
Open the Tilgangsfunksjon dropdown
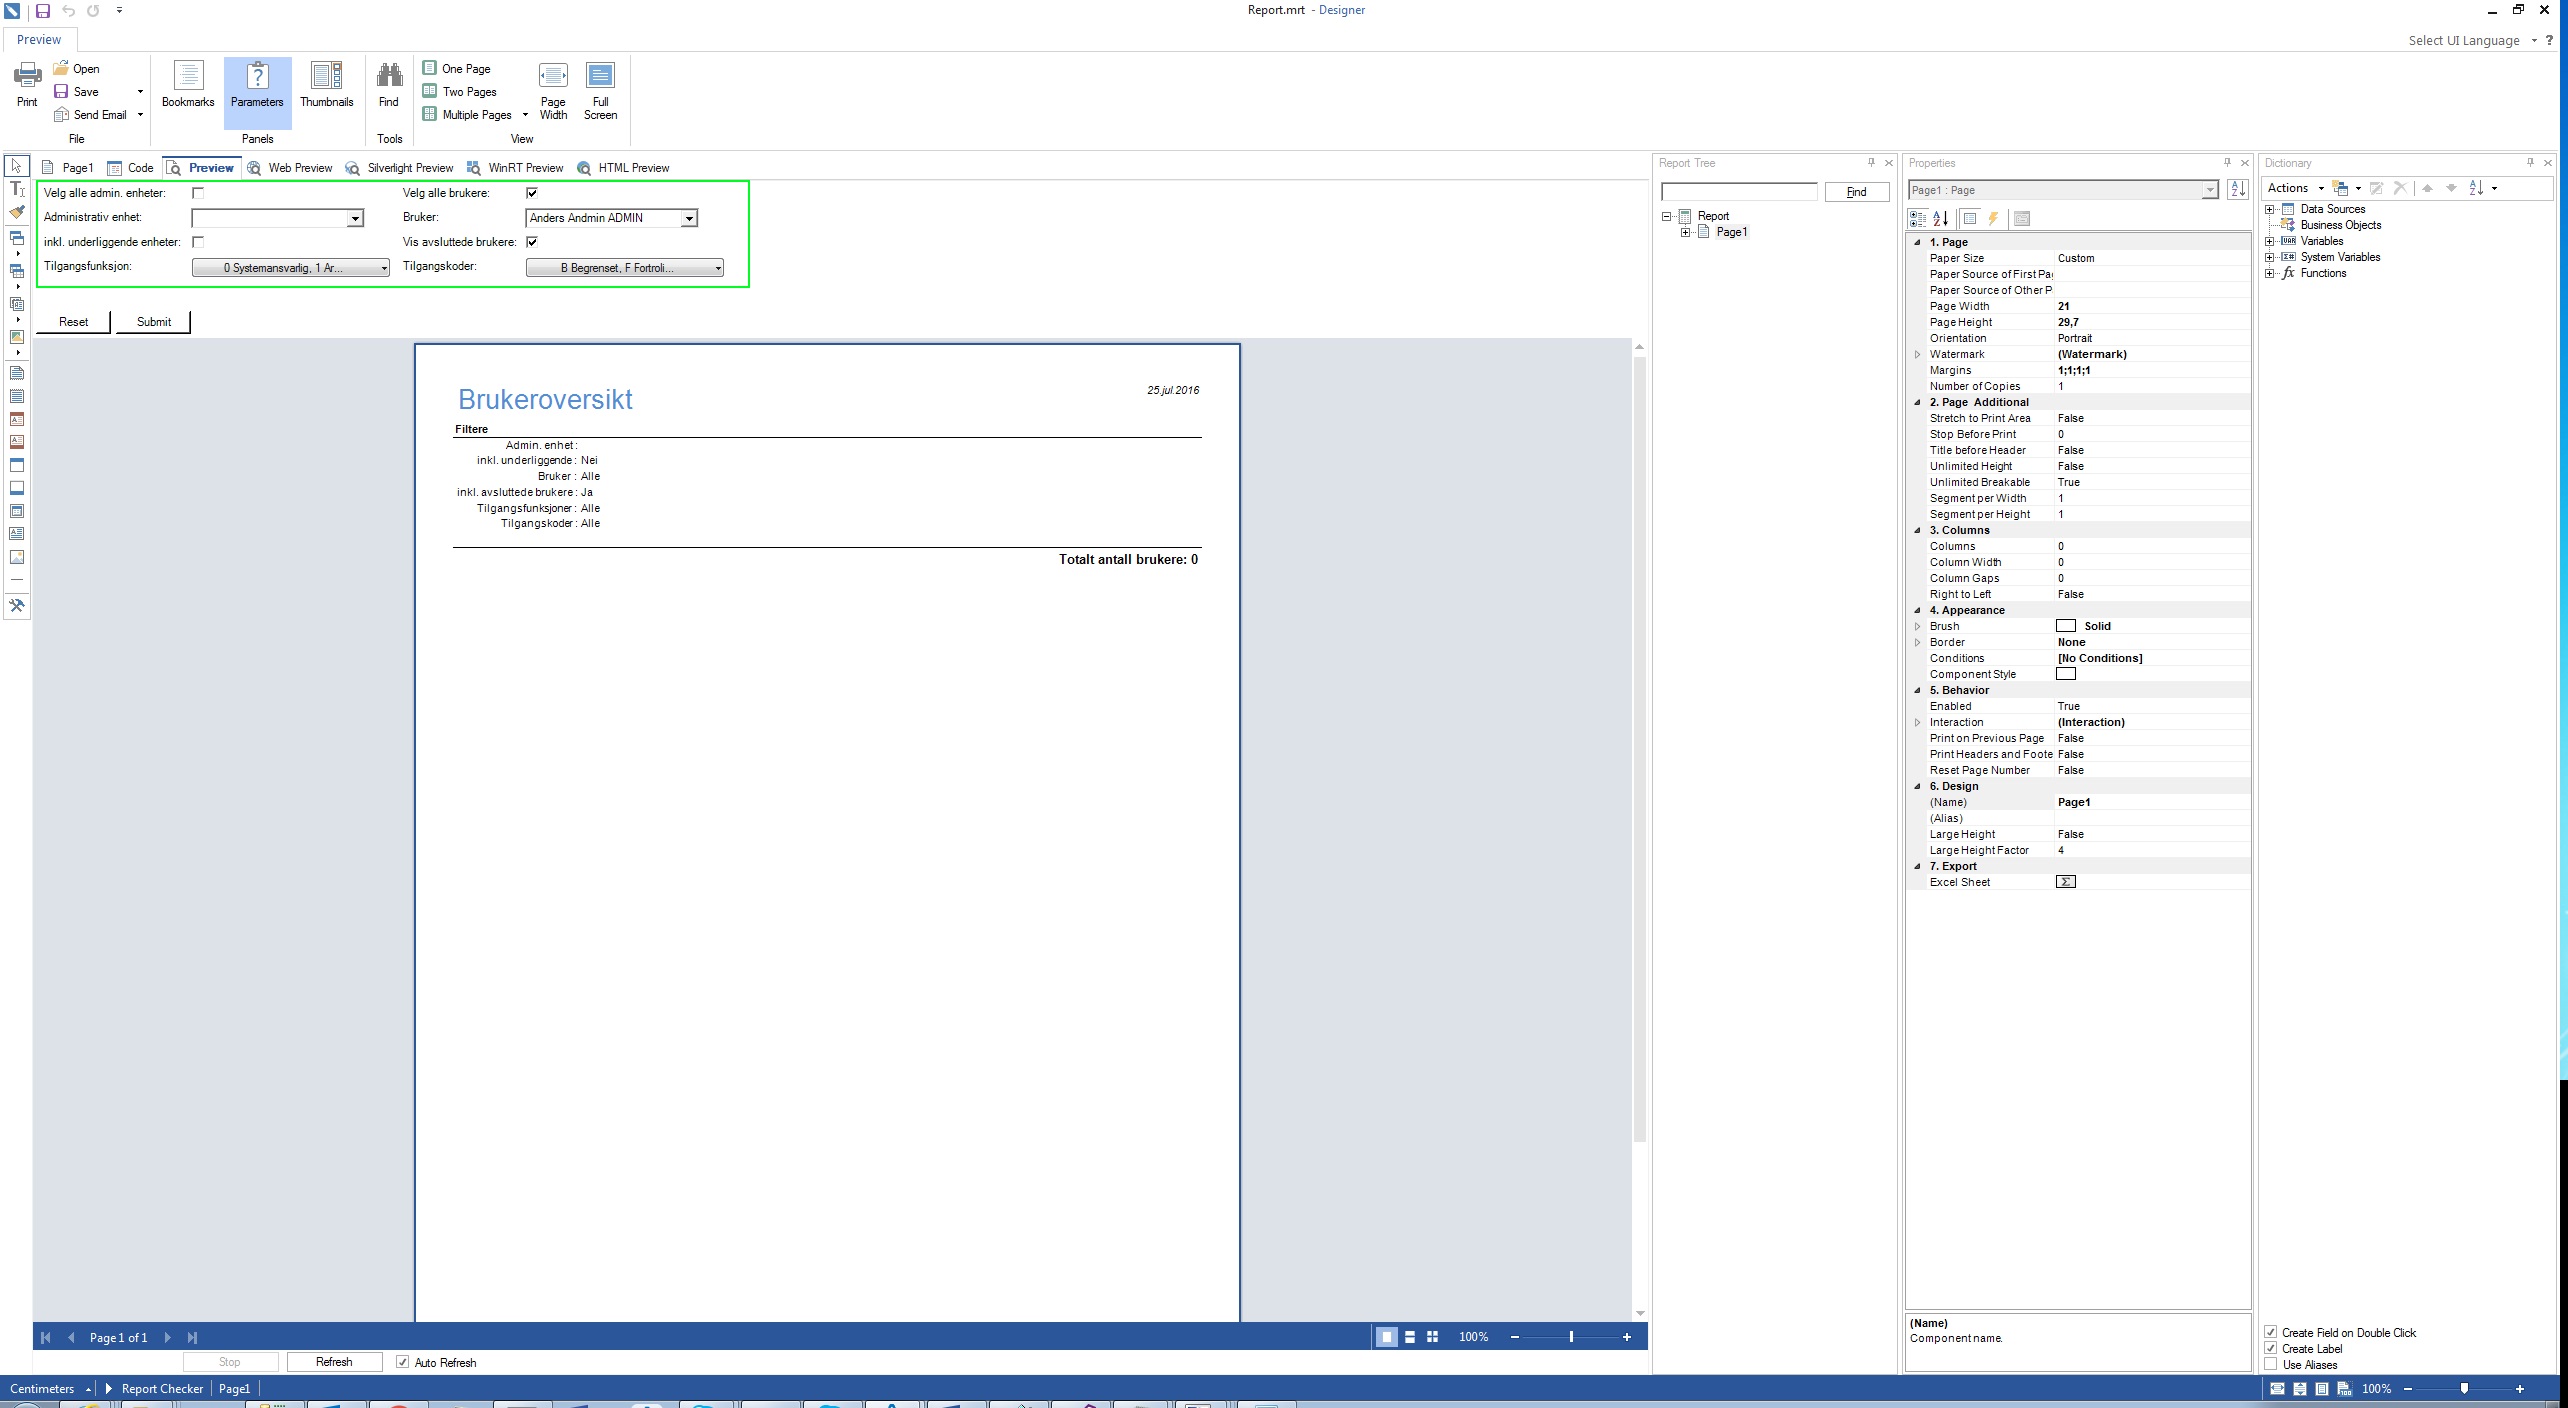click(290, 268)
